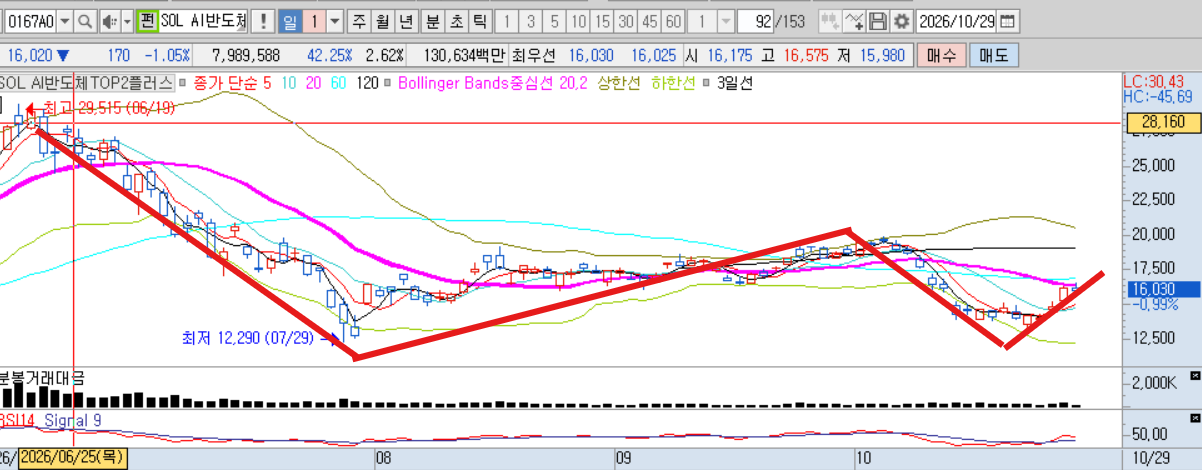The width and height of the screenshot is (1202, 470).
Task: Select the 주 weekly period toggle
Action: coord(358,21)
